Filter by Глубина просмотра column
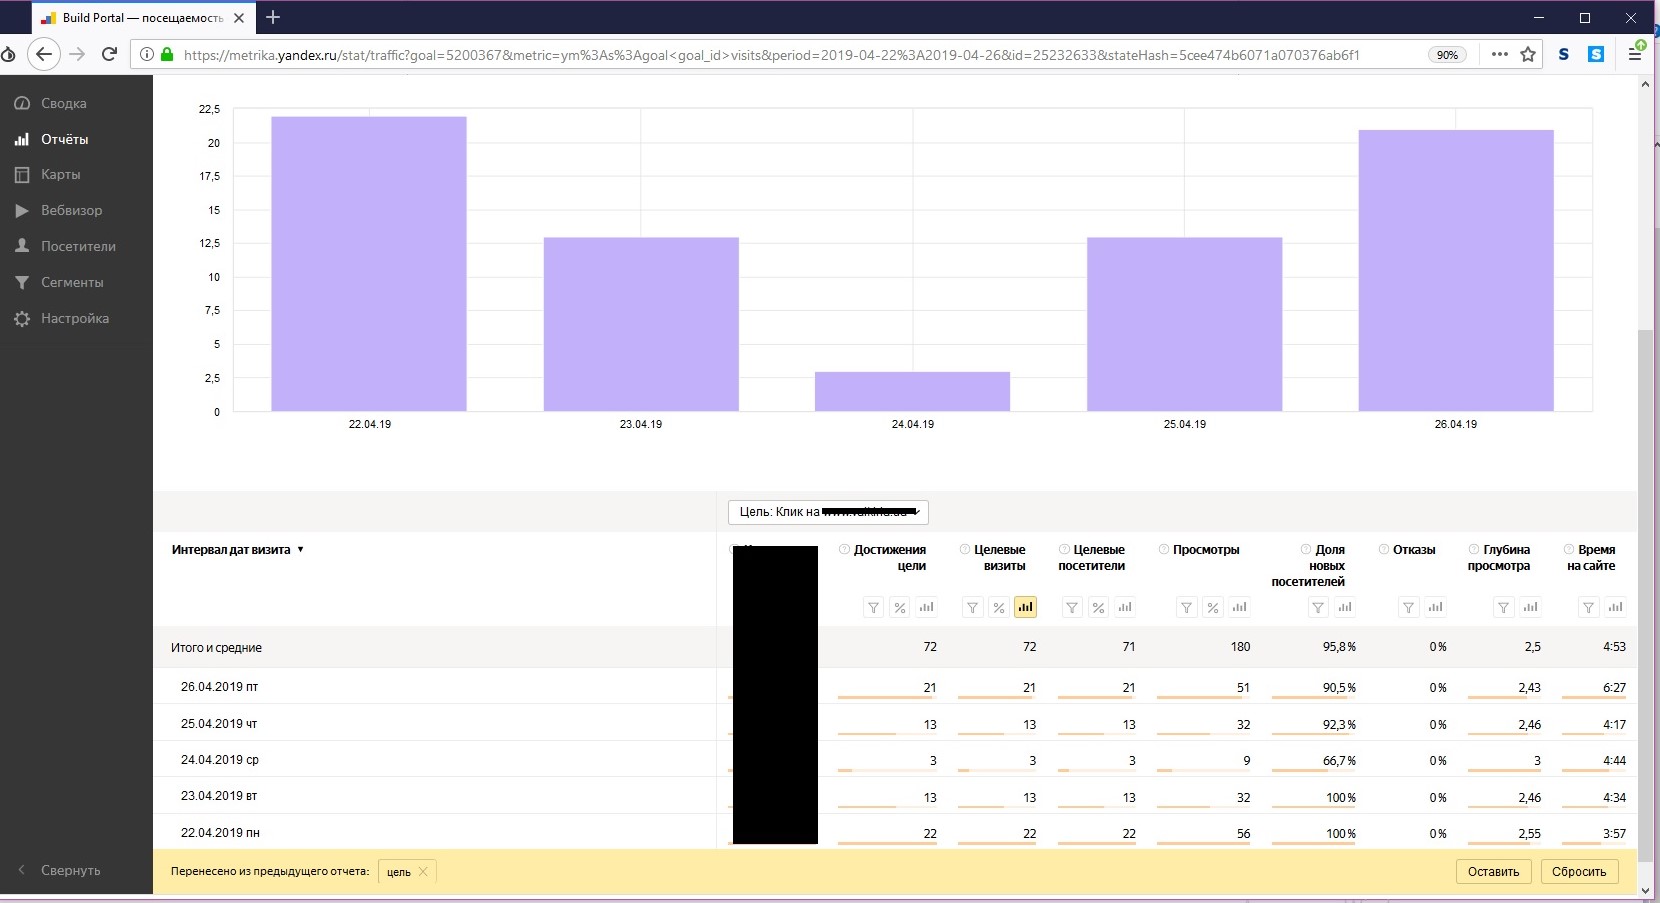The image size is (1660, 903). tap(1503, 607)
